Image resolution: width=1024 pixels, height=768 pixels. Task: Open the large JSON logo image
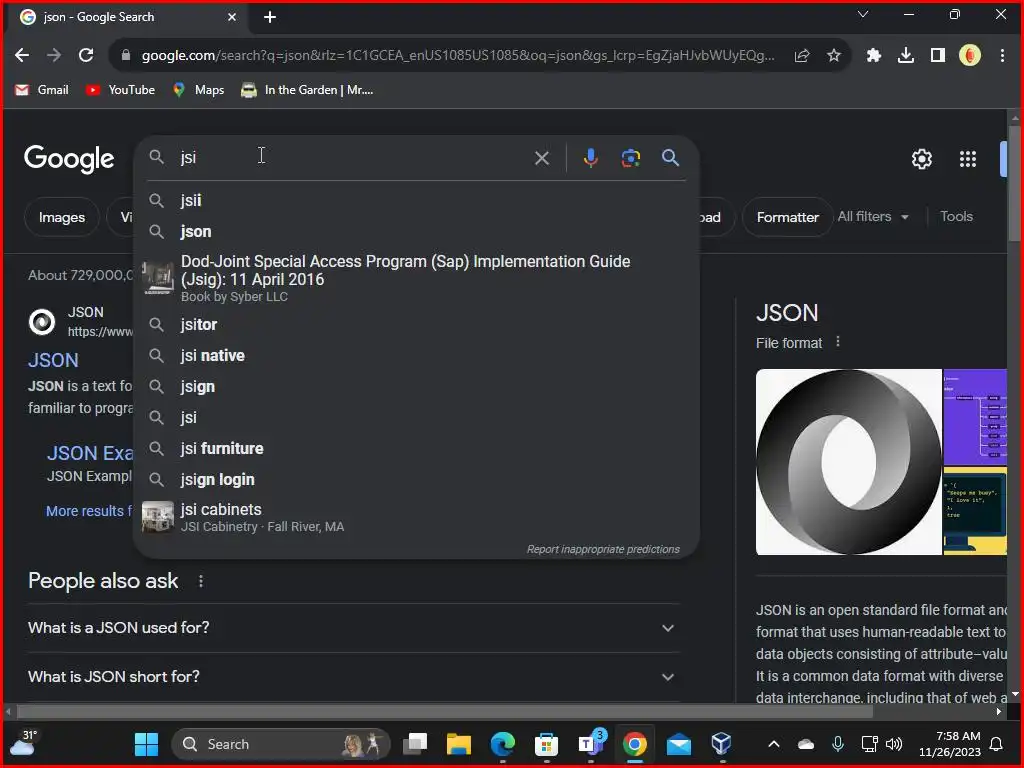(848, 462)
